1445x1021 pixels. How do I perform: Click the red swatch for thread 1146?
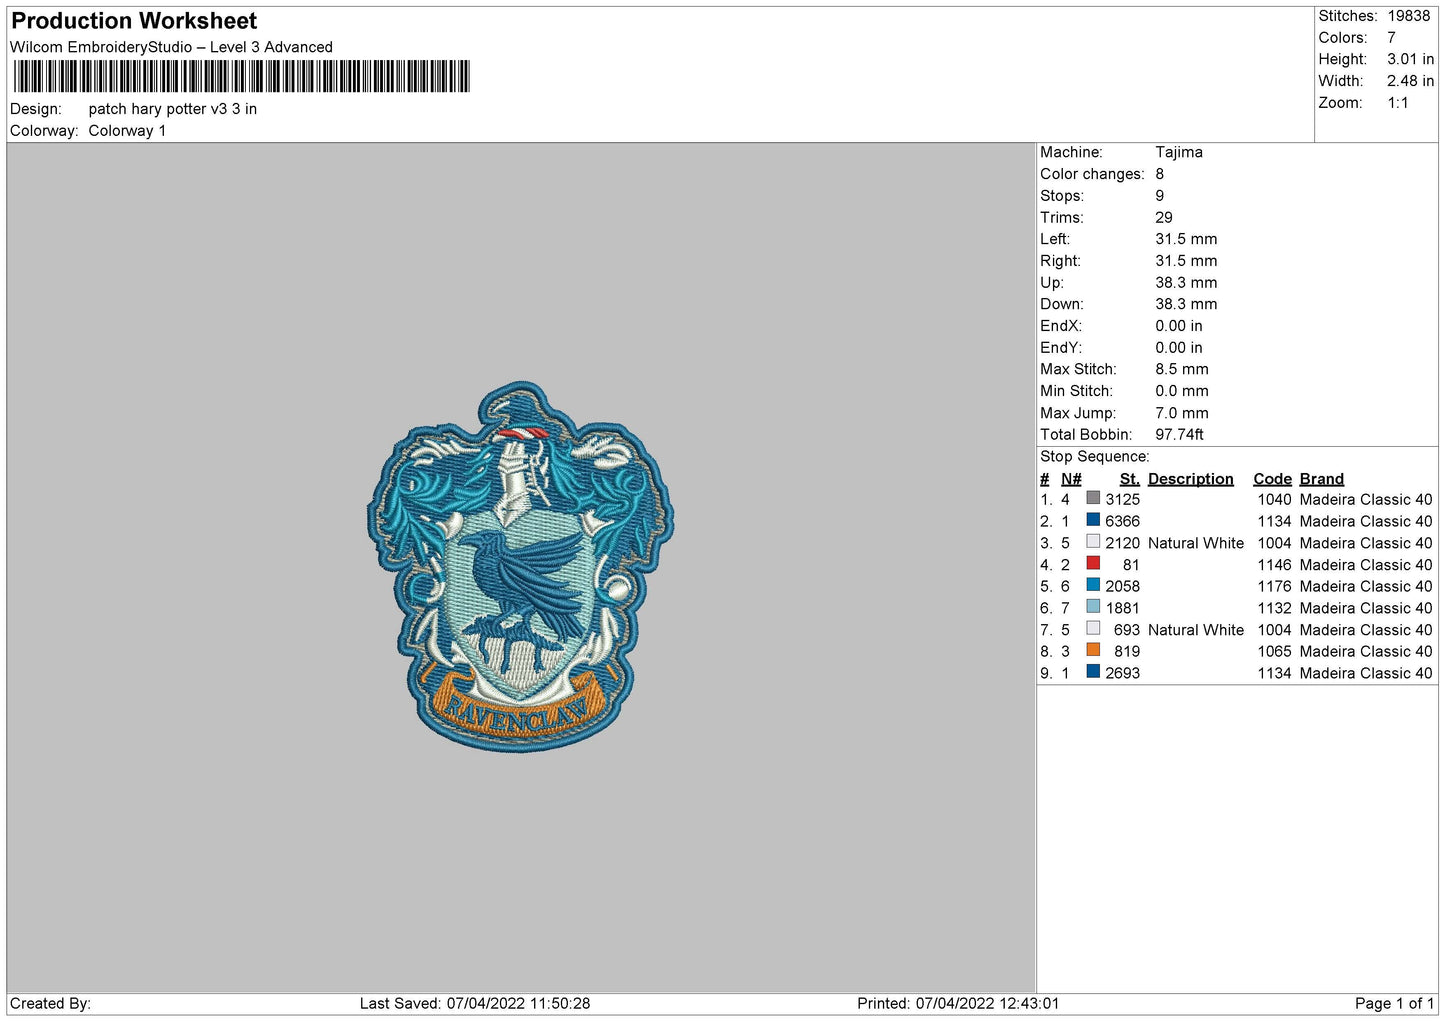[x=1093, y=563]
